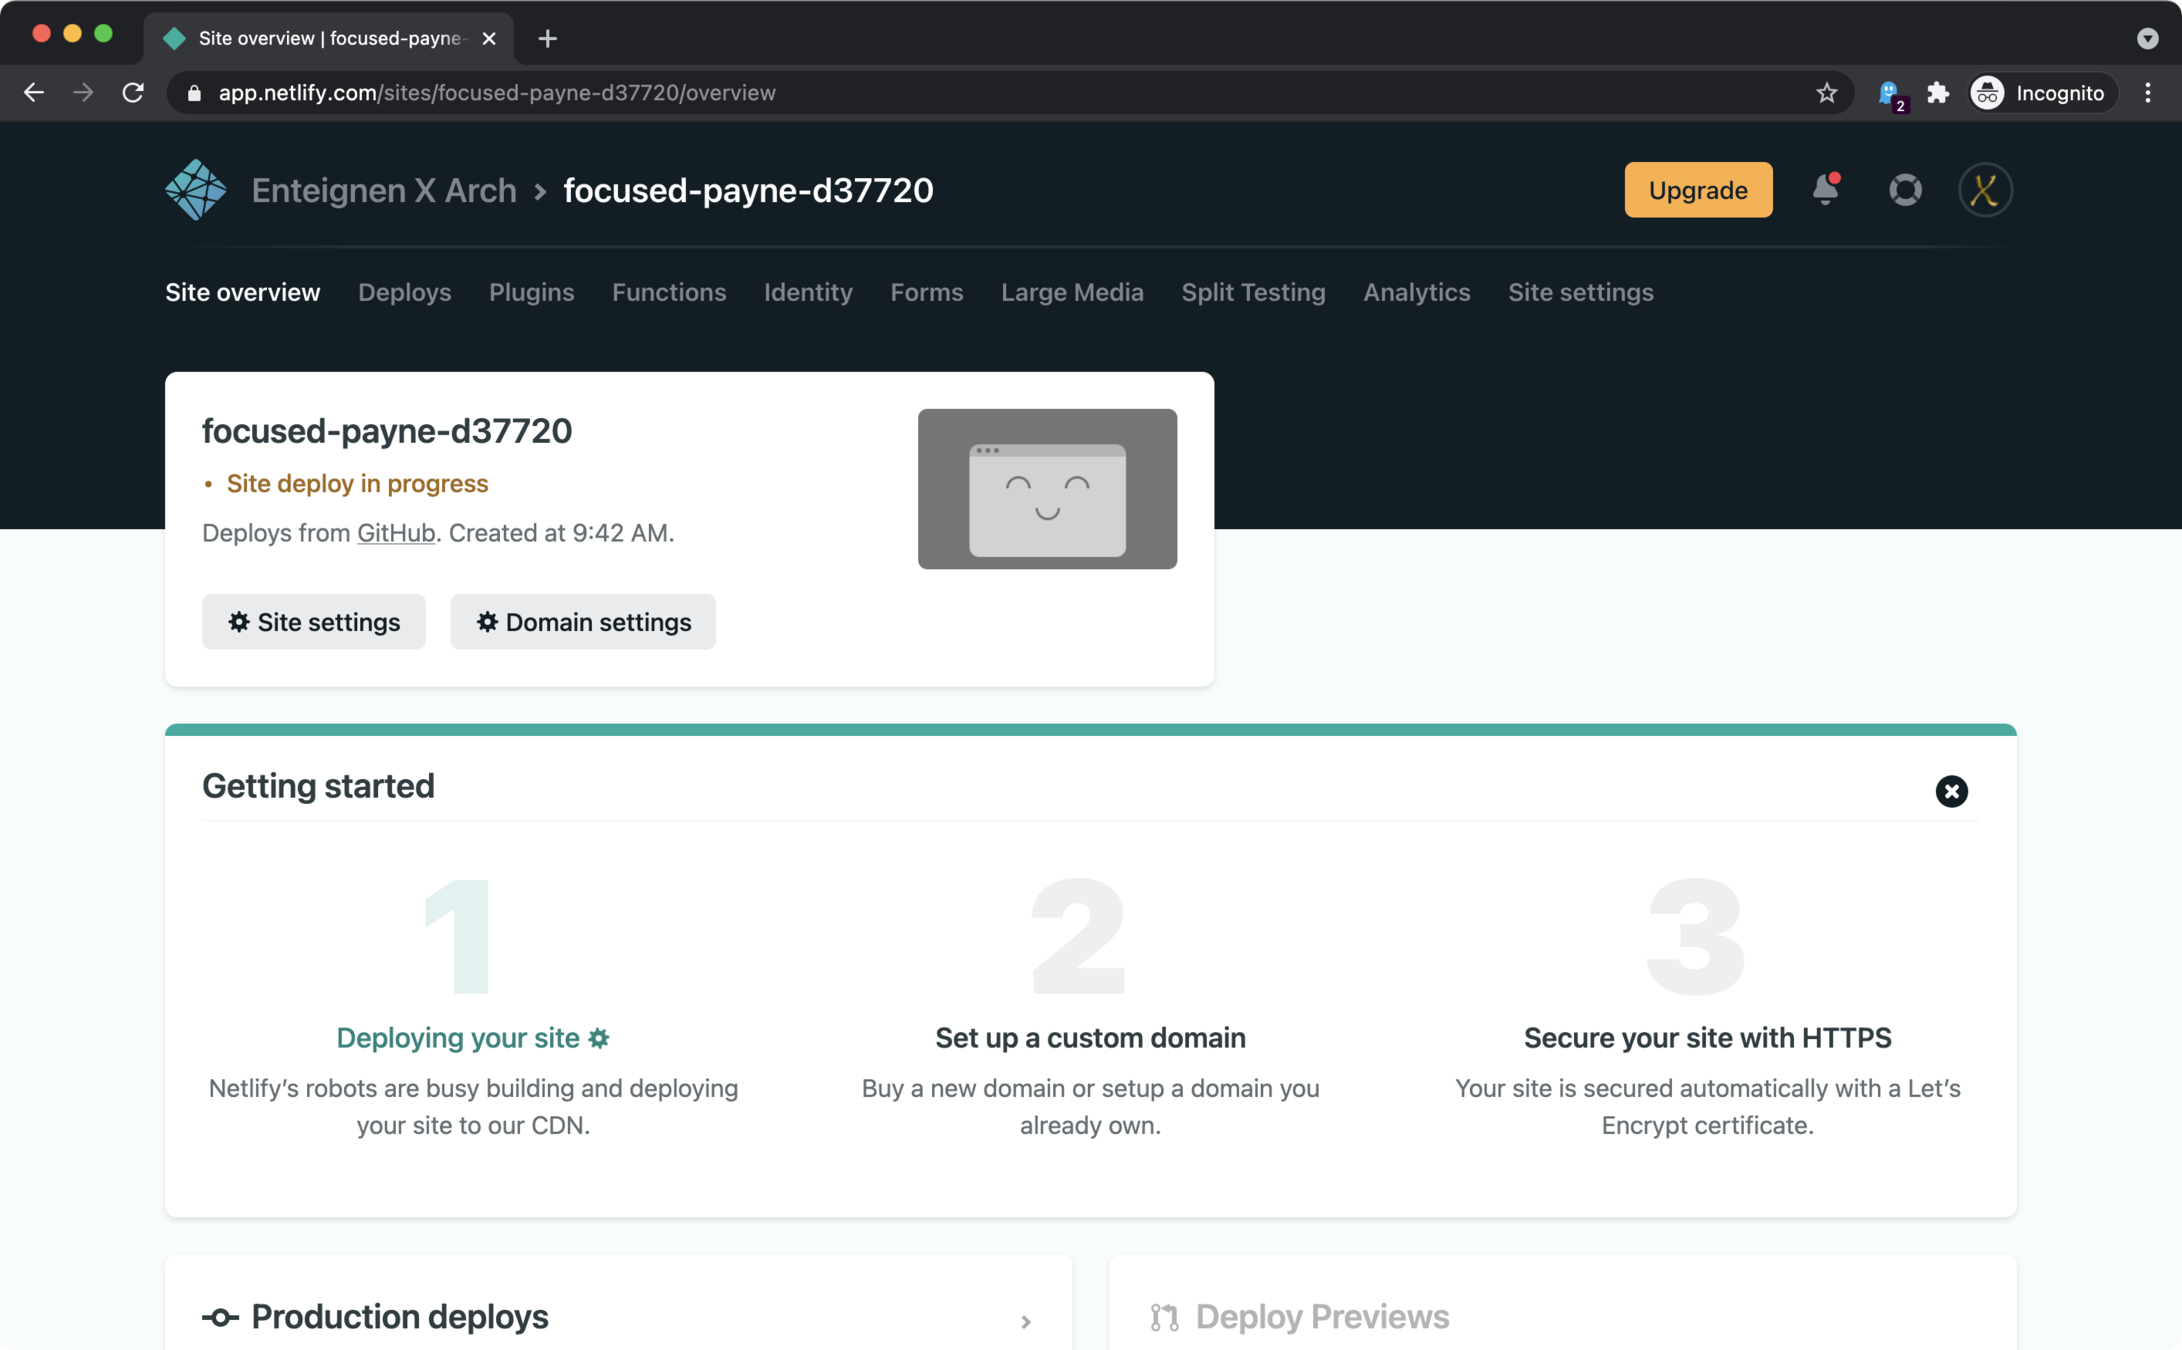The height and width of the screenshot is (1350, 2182).
Task: Reload the page
Action: pos(133,93)
